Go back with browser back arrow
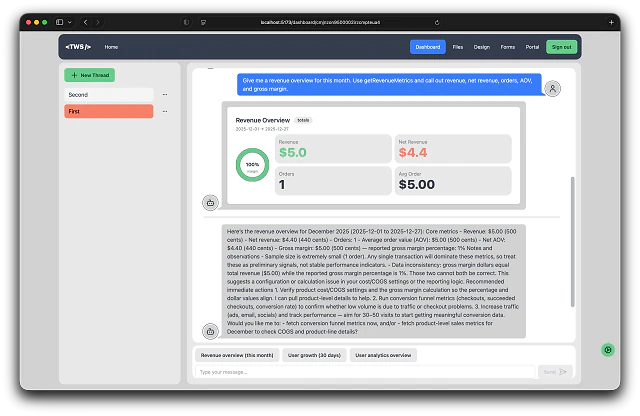This screenshot has height=416, width=640. [x=85, y=22]
